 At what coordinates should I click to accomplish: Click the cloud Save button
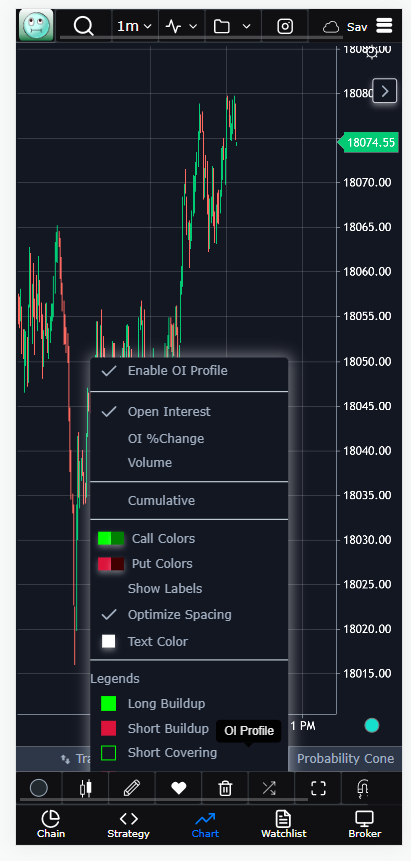345,27
